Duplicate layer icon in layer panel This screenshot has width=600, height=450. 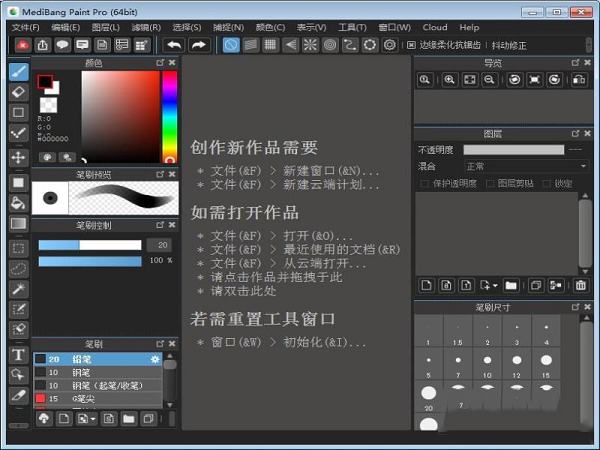(x=536, y=285)
